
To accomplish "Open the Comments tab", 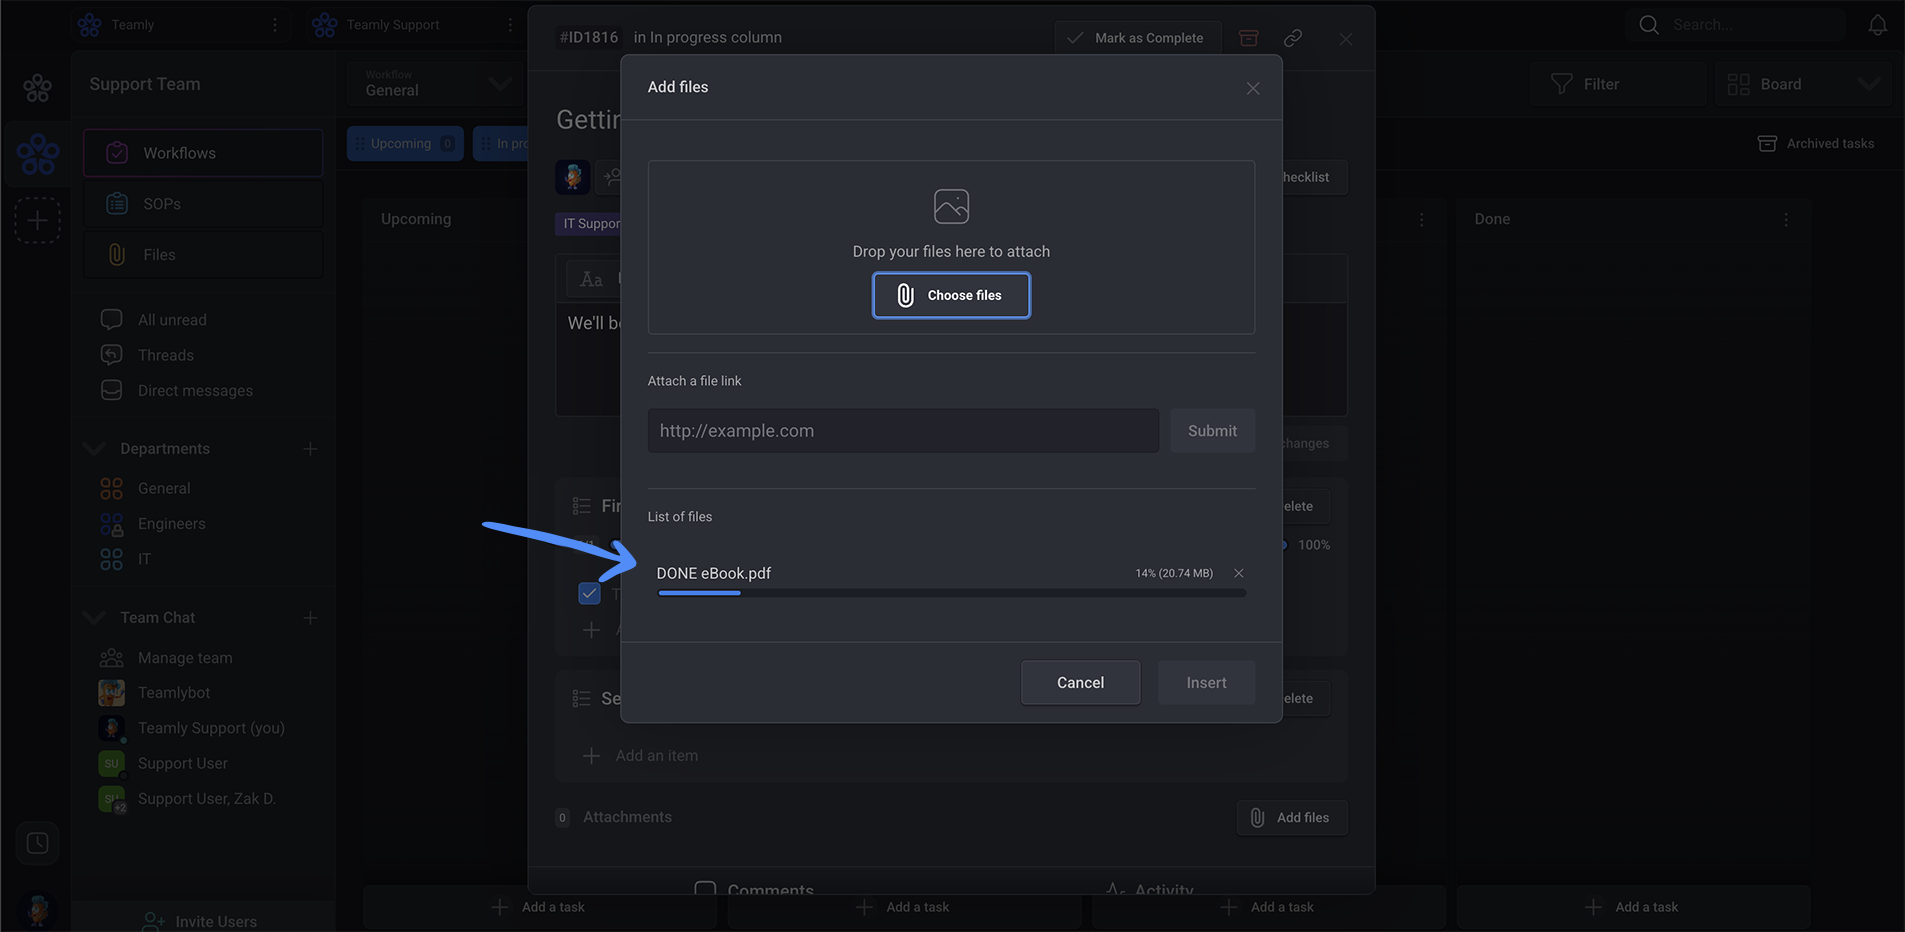I will click(755, 889).
